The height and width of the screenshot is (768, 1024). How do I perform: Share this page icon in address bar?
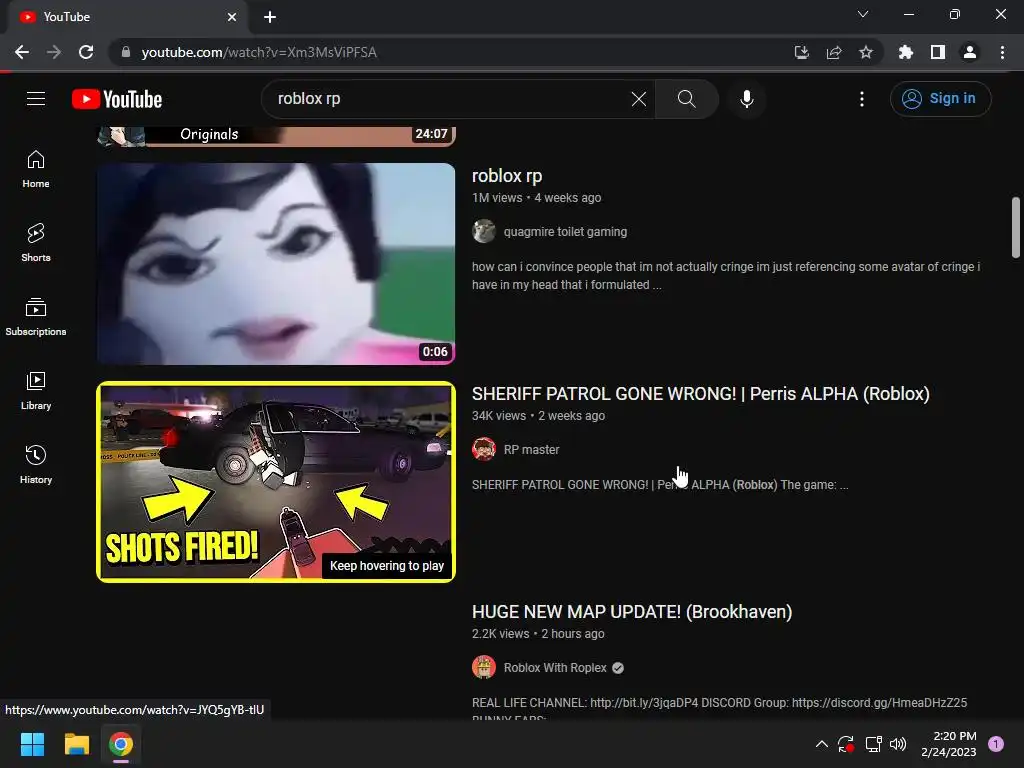833,52
